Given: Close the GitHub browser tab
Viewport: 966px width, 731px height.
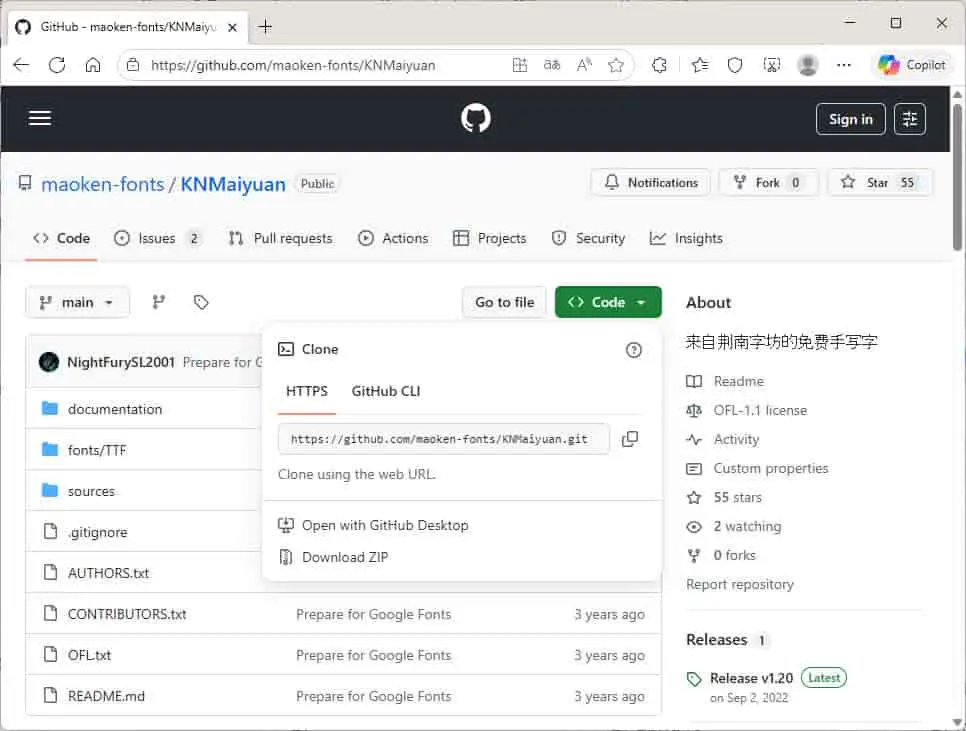Looking at the screenshot, I should (x=232, y=27).
